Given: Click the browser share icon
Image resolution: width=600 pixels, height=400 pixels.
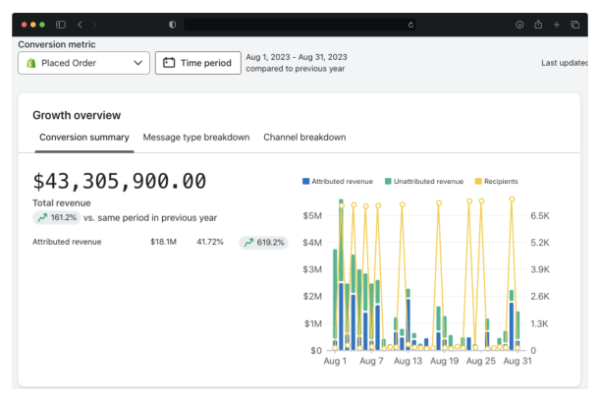Looking at the screenshot, I should coord(538,24).
